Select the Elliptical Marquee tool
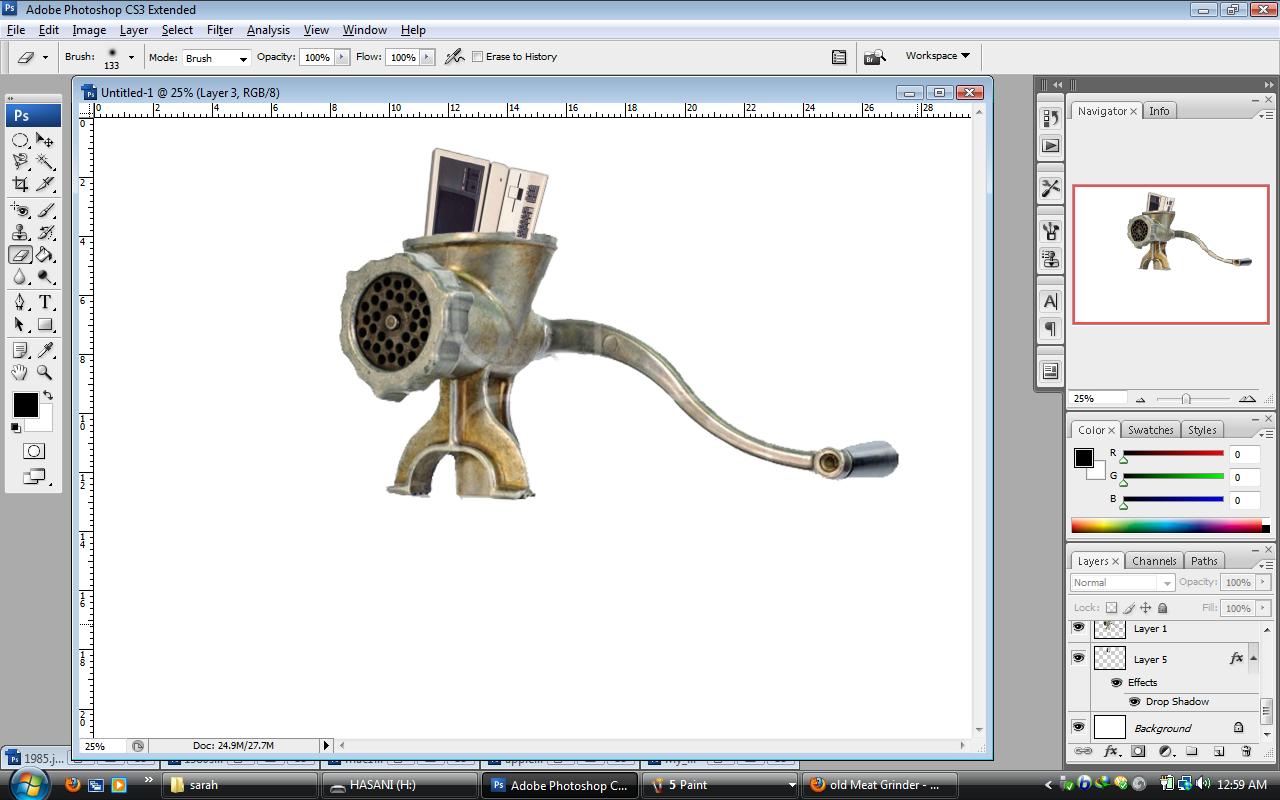Viewport: 1280px width, 800px height. [20, 140]
